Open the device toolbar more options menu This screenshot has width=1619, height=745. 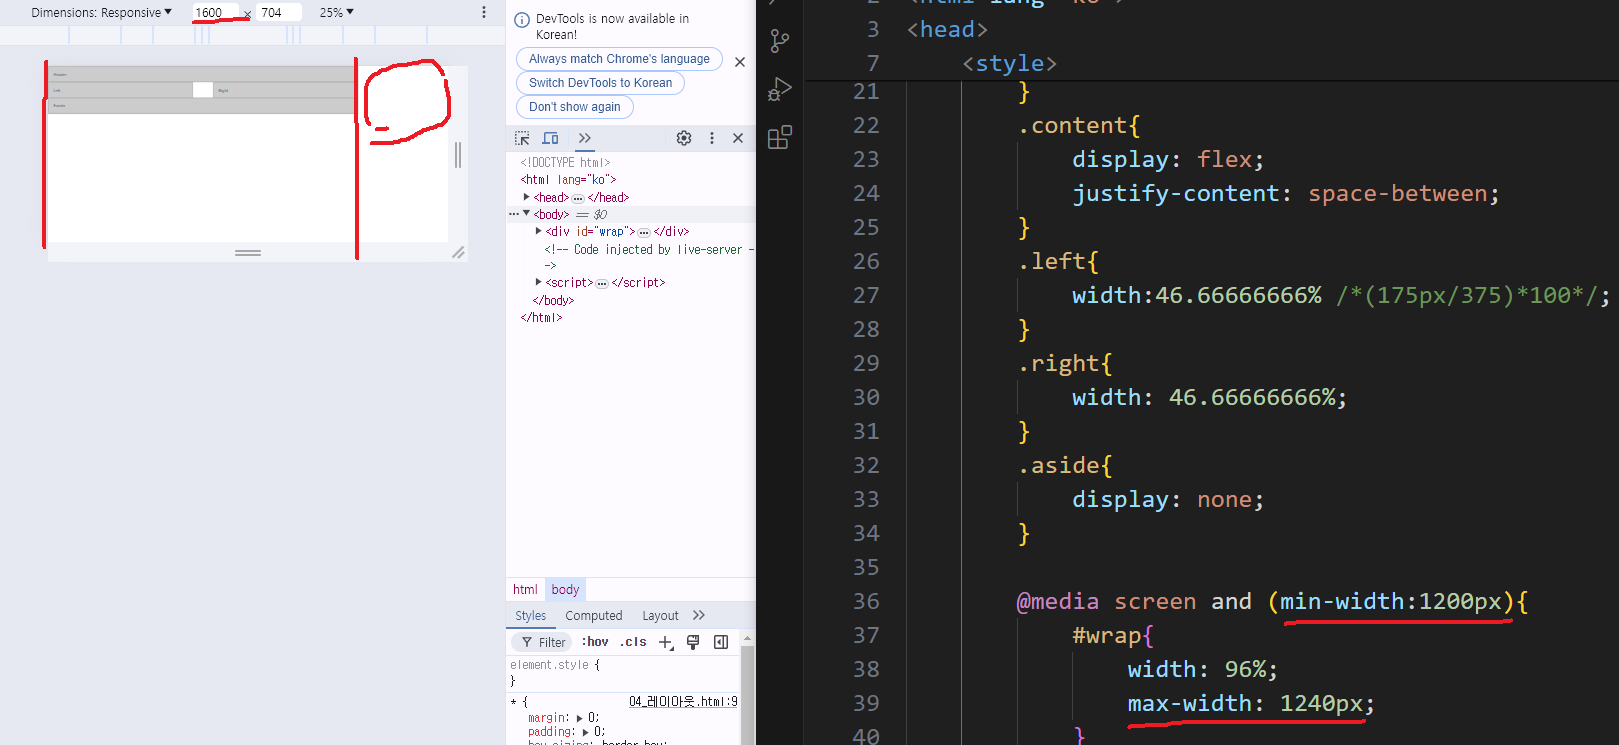[484, 12]
